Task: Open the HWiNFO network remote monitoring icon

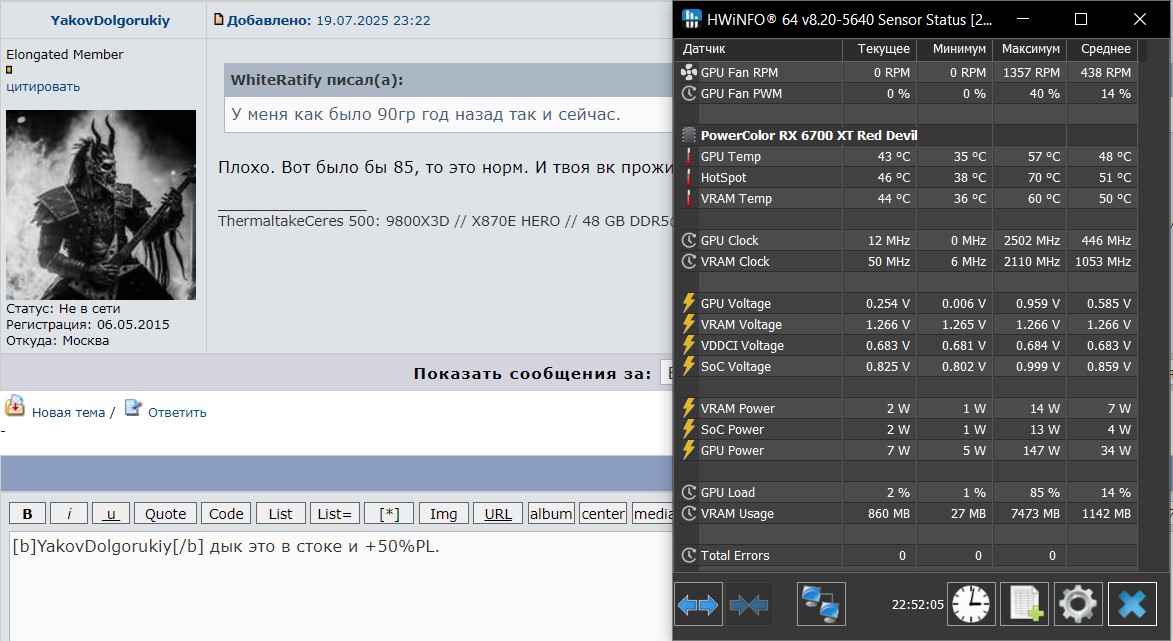Action: pos(821,604)
